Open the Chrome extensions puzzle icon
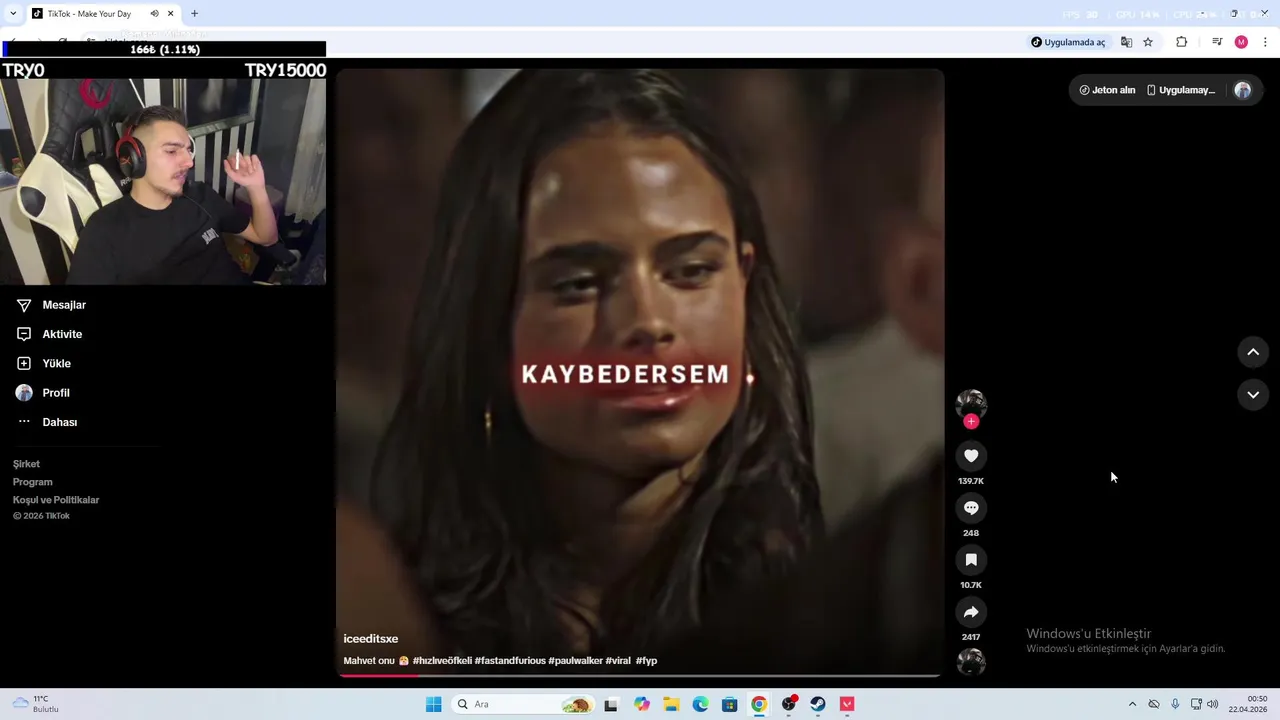The width and height of the screenshot is (1280, 720). pos(1182,42)
